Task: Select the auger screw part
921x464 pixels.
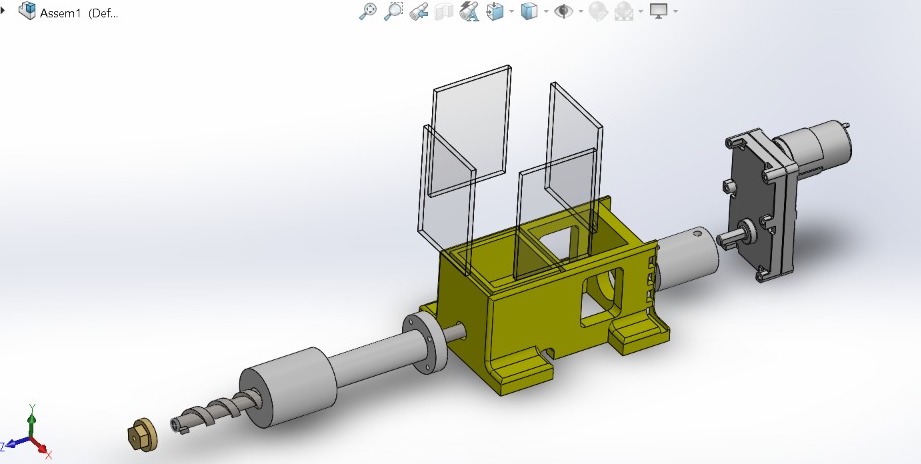Action: pos(215,410)
